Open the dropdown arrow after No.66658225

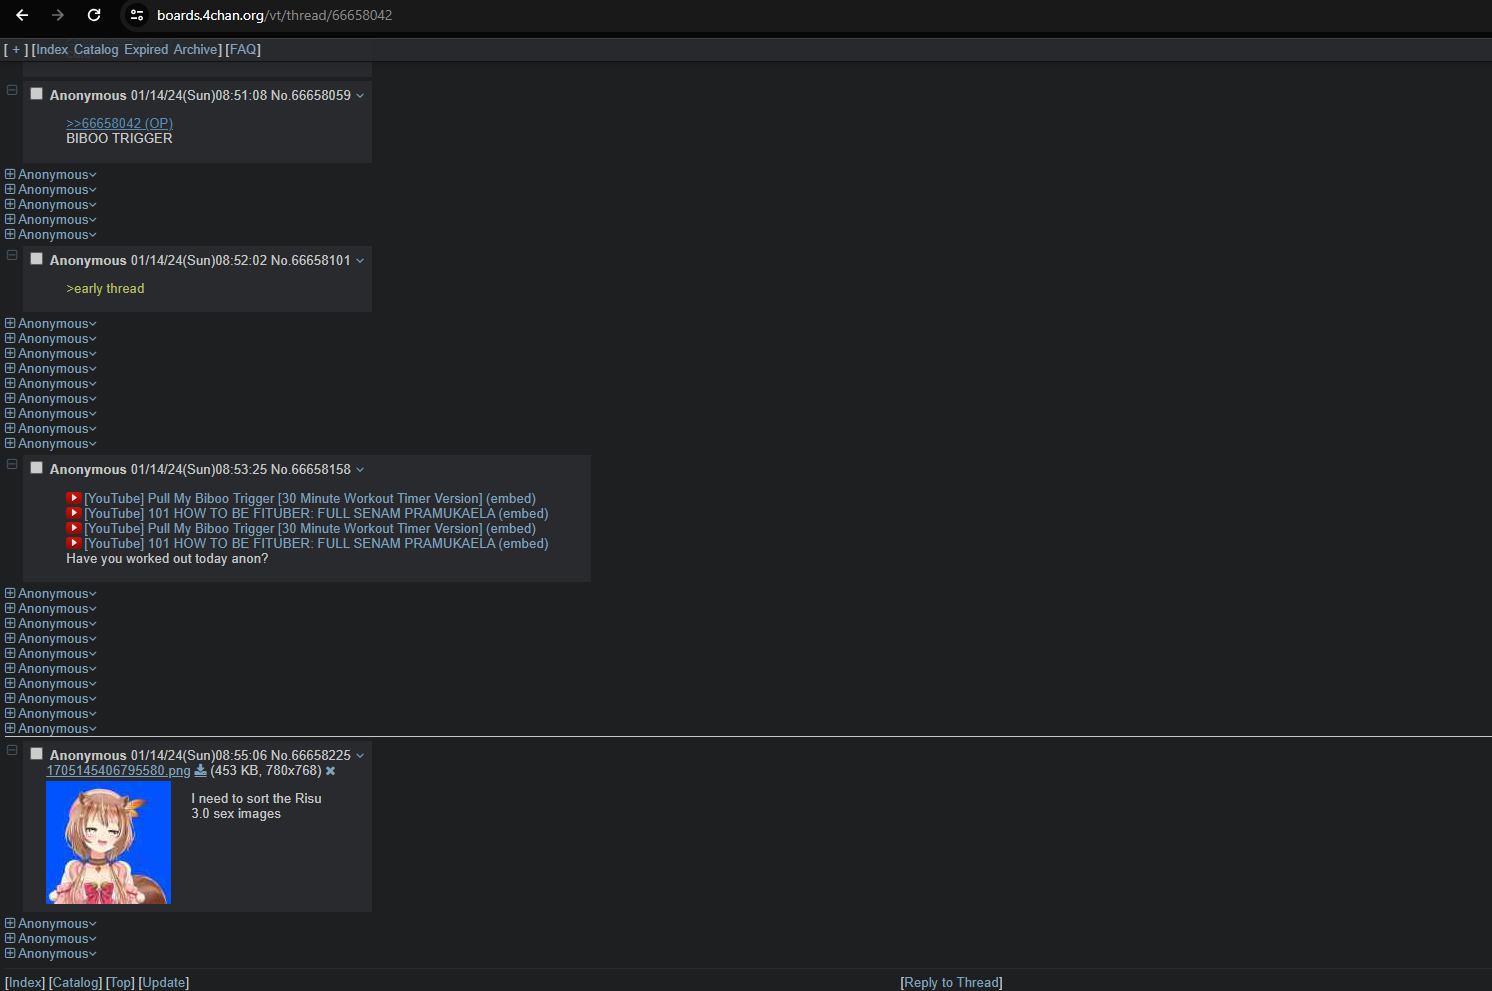[360, 756]
